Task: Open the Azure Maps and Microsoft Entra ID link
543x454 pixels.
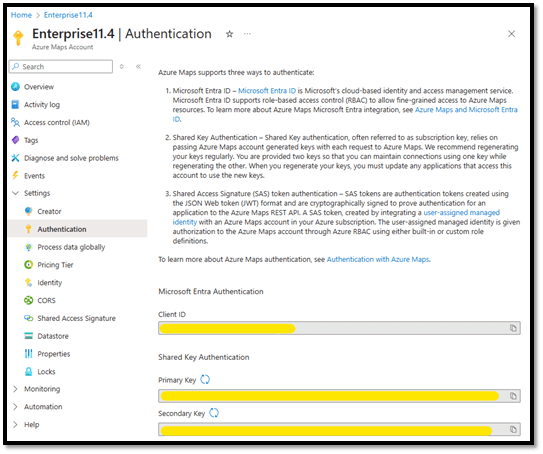Action: click(x=466, y=110)
